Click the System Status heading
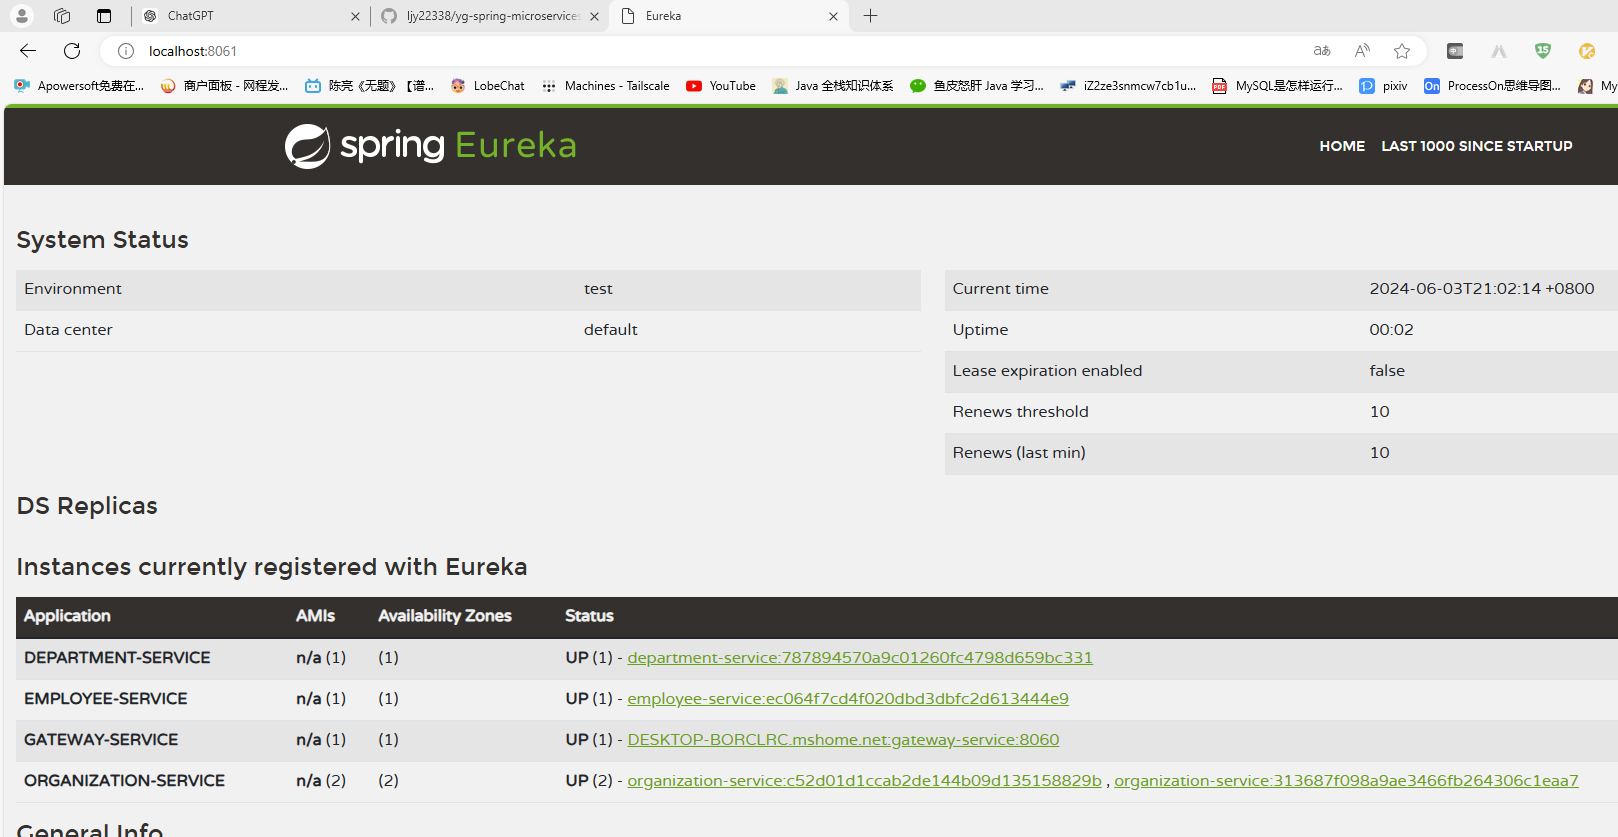 (x=102, y=240)
